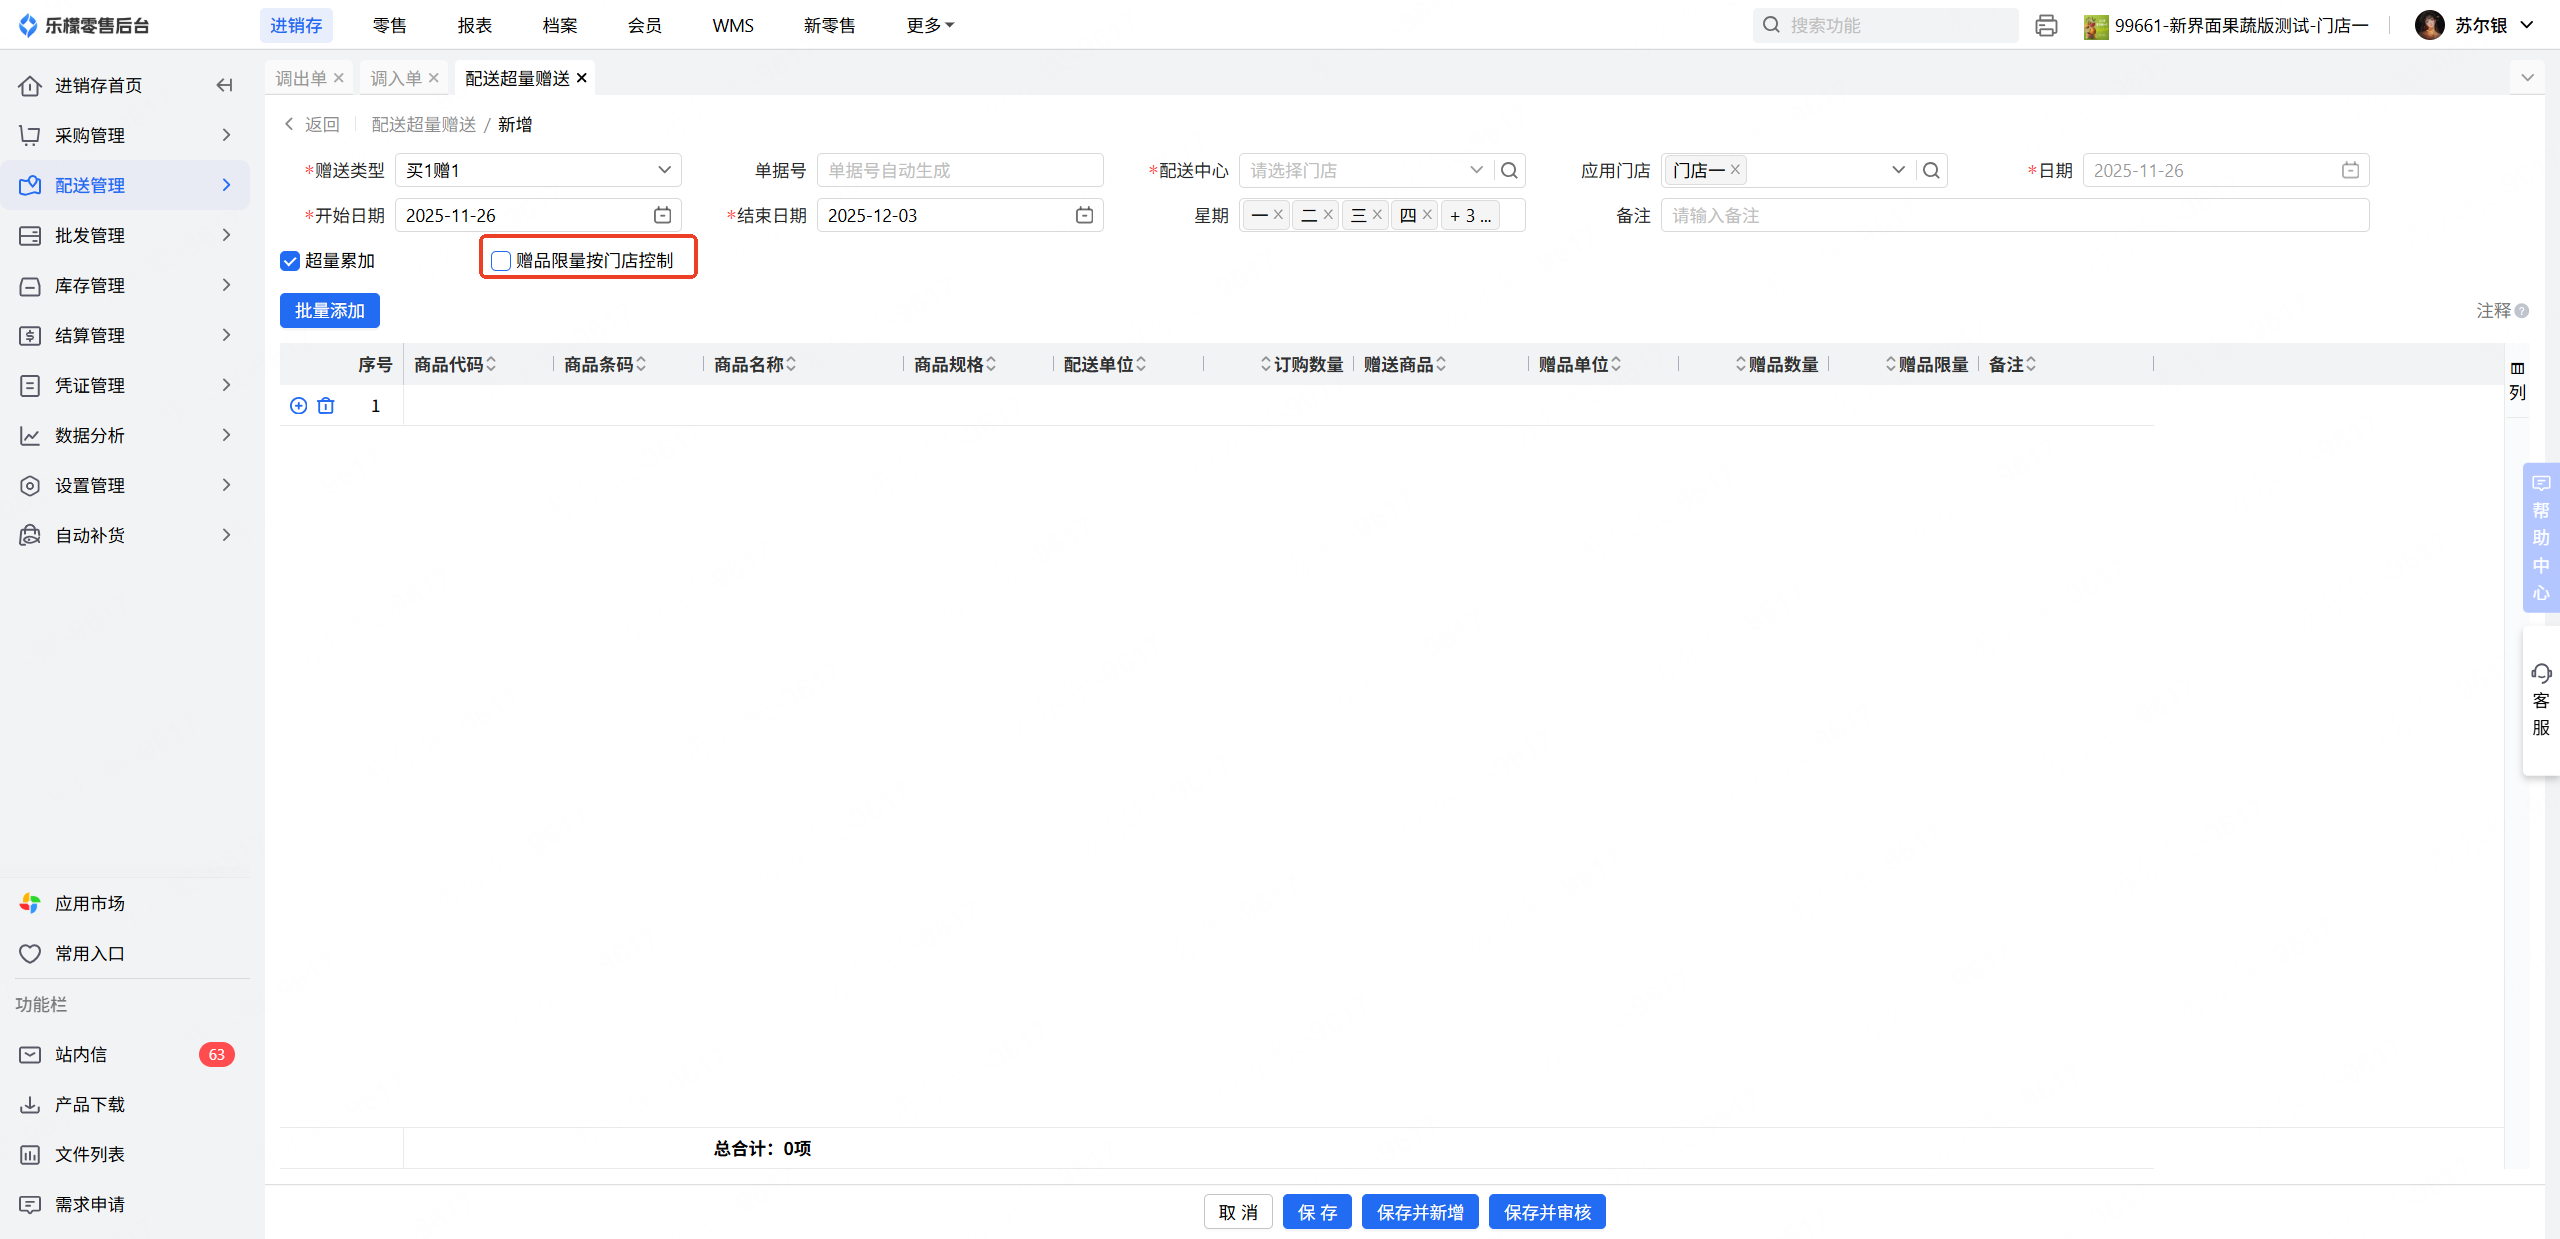Enable 赠品限量按门店控制 checkbox
This screenshot has width=2560, height=1239.
[501, 261]
